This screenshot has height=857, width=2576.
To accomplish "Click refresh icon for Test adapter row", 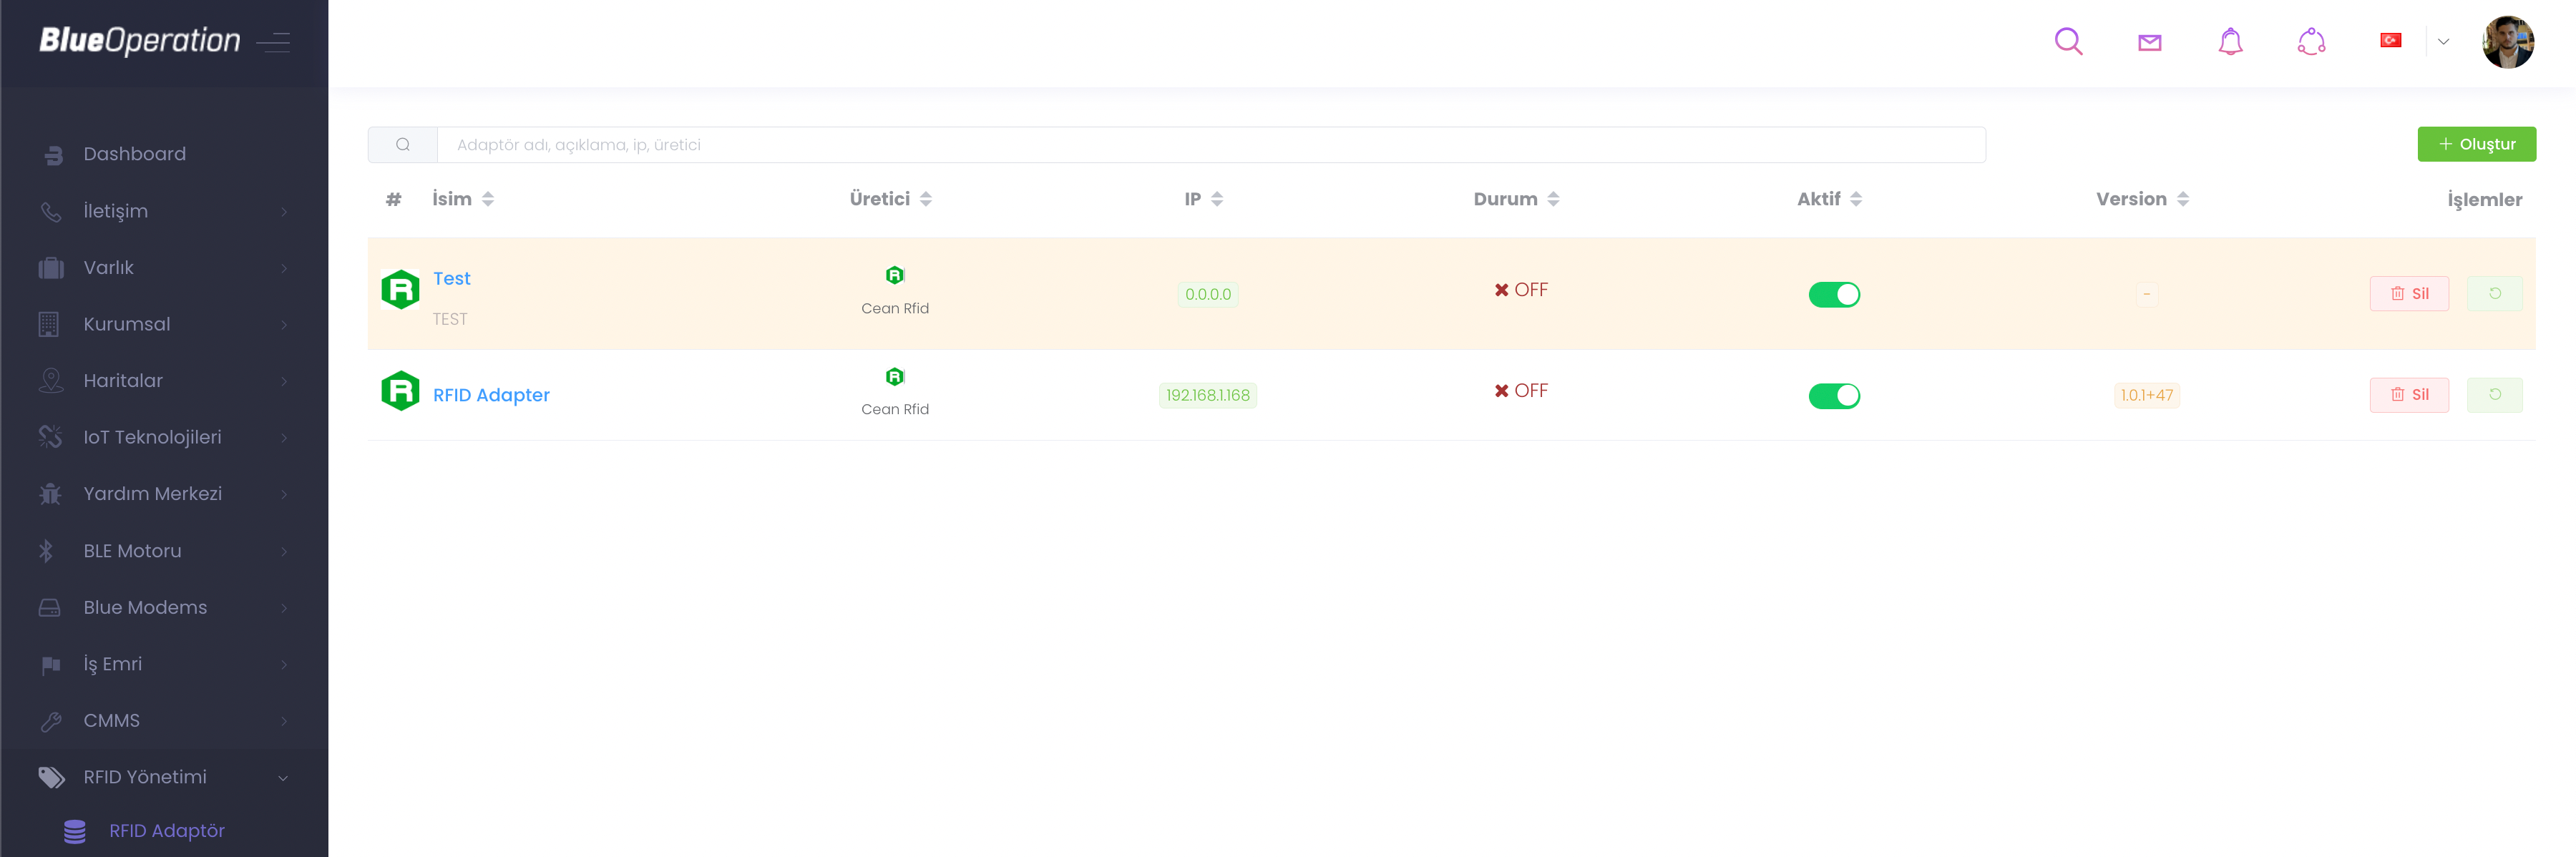I will [2494, 294].
